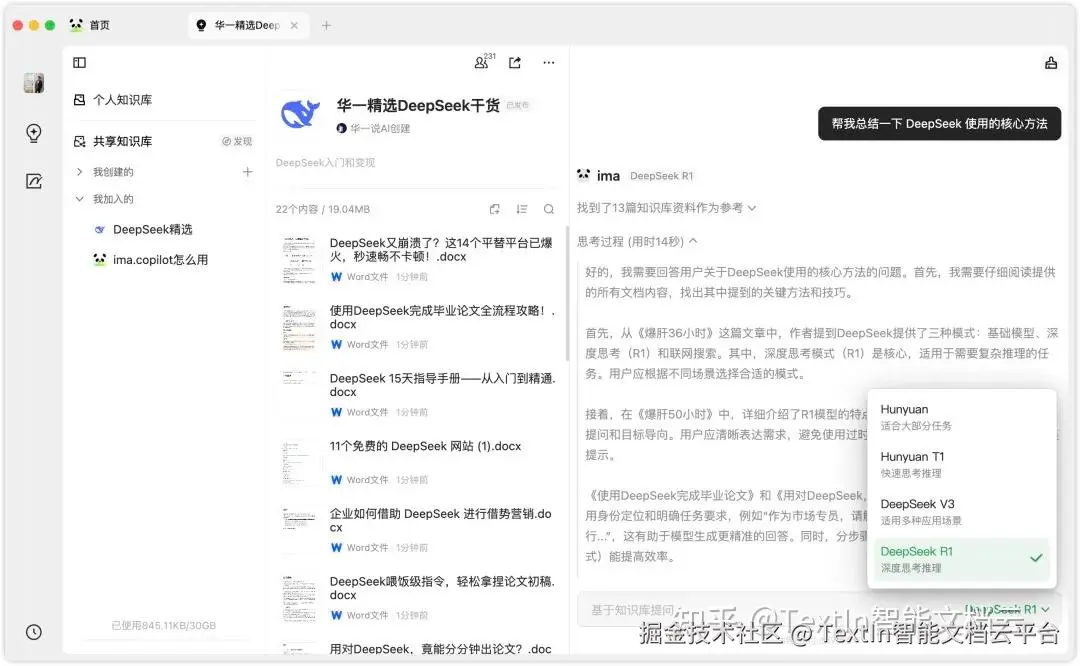Open the three-dot more options menu
Image resolution: width=1080 pixels, height=666 pixels.
click(548, 63)
